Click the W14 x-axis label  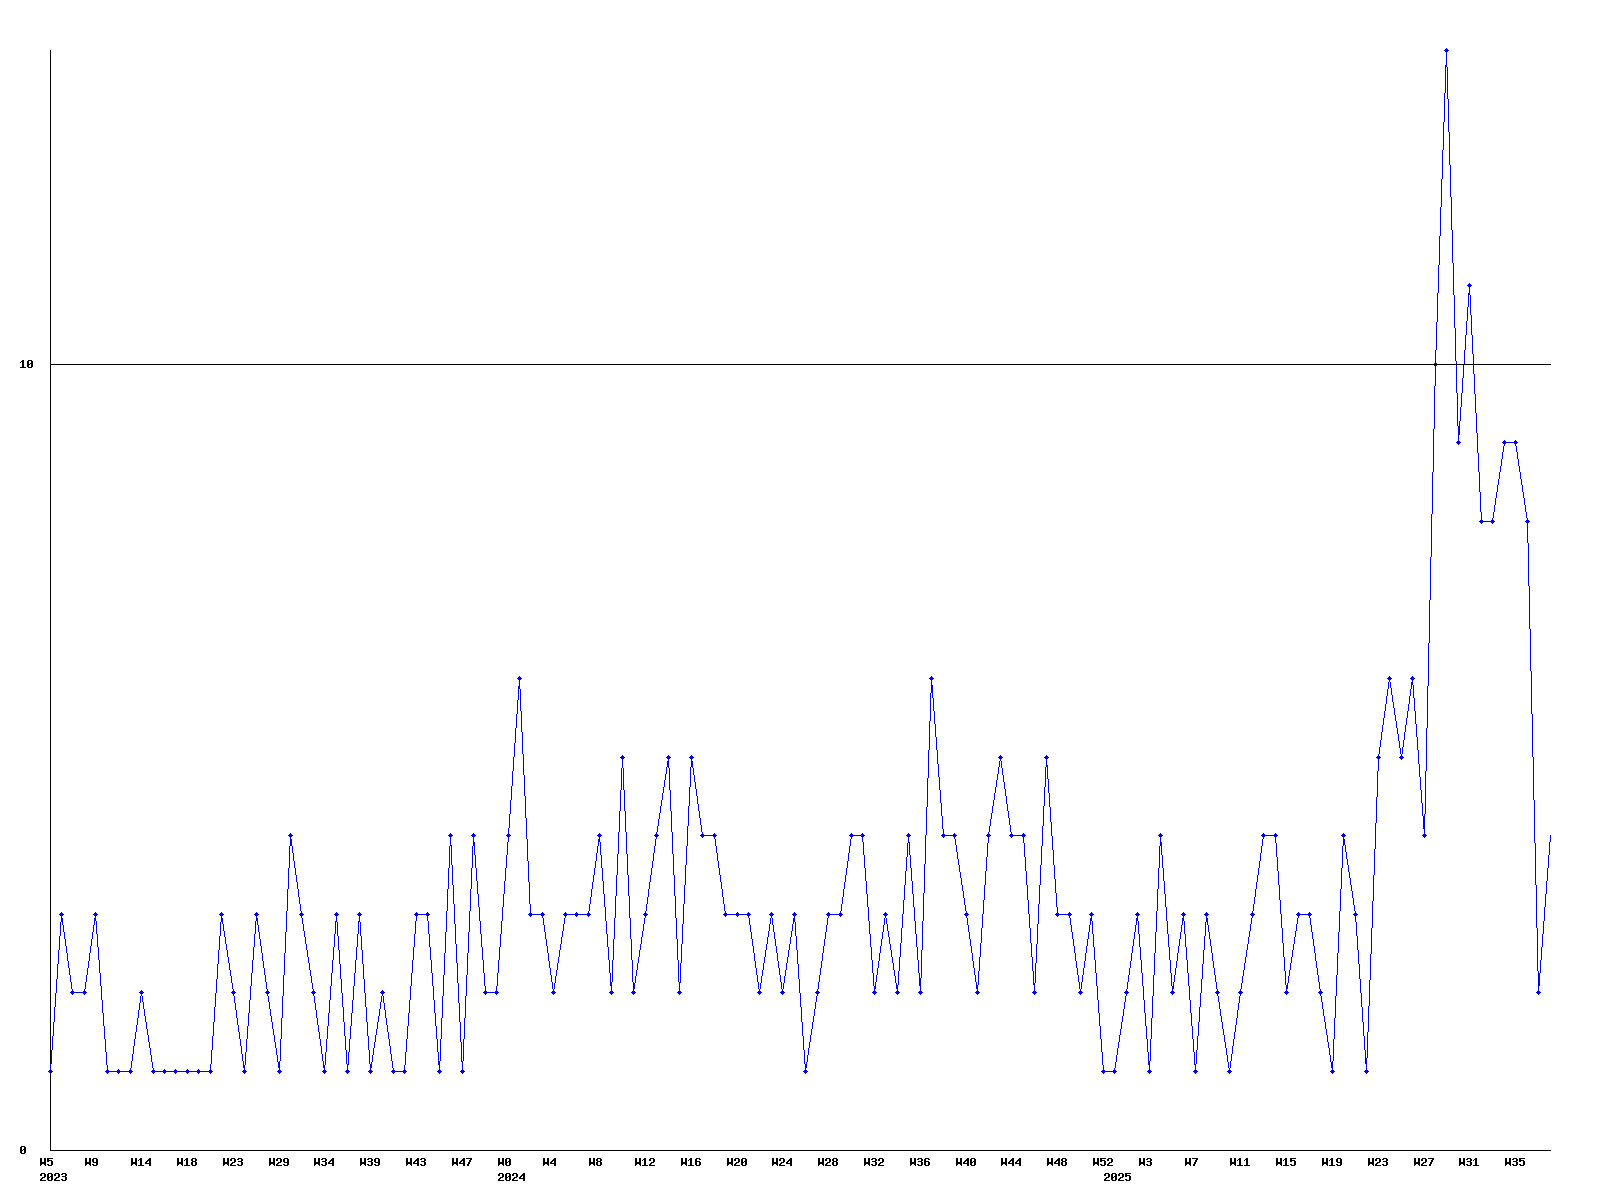coord(141,1162)
